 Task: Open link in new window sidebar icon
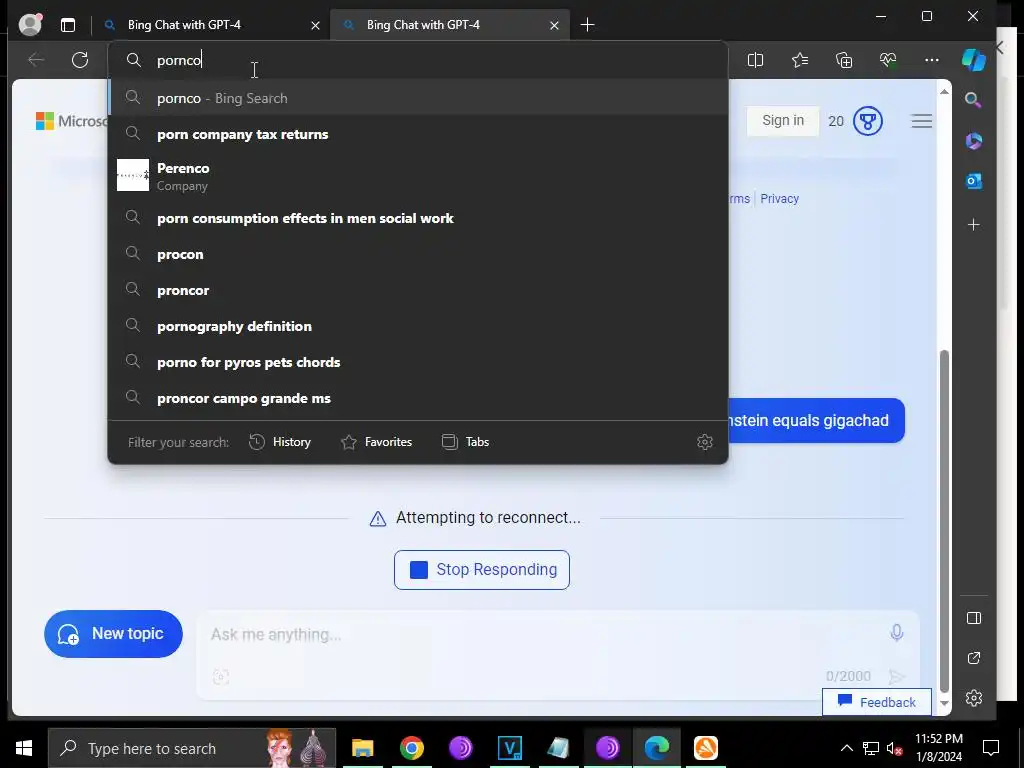tap(973, 658)
